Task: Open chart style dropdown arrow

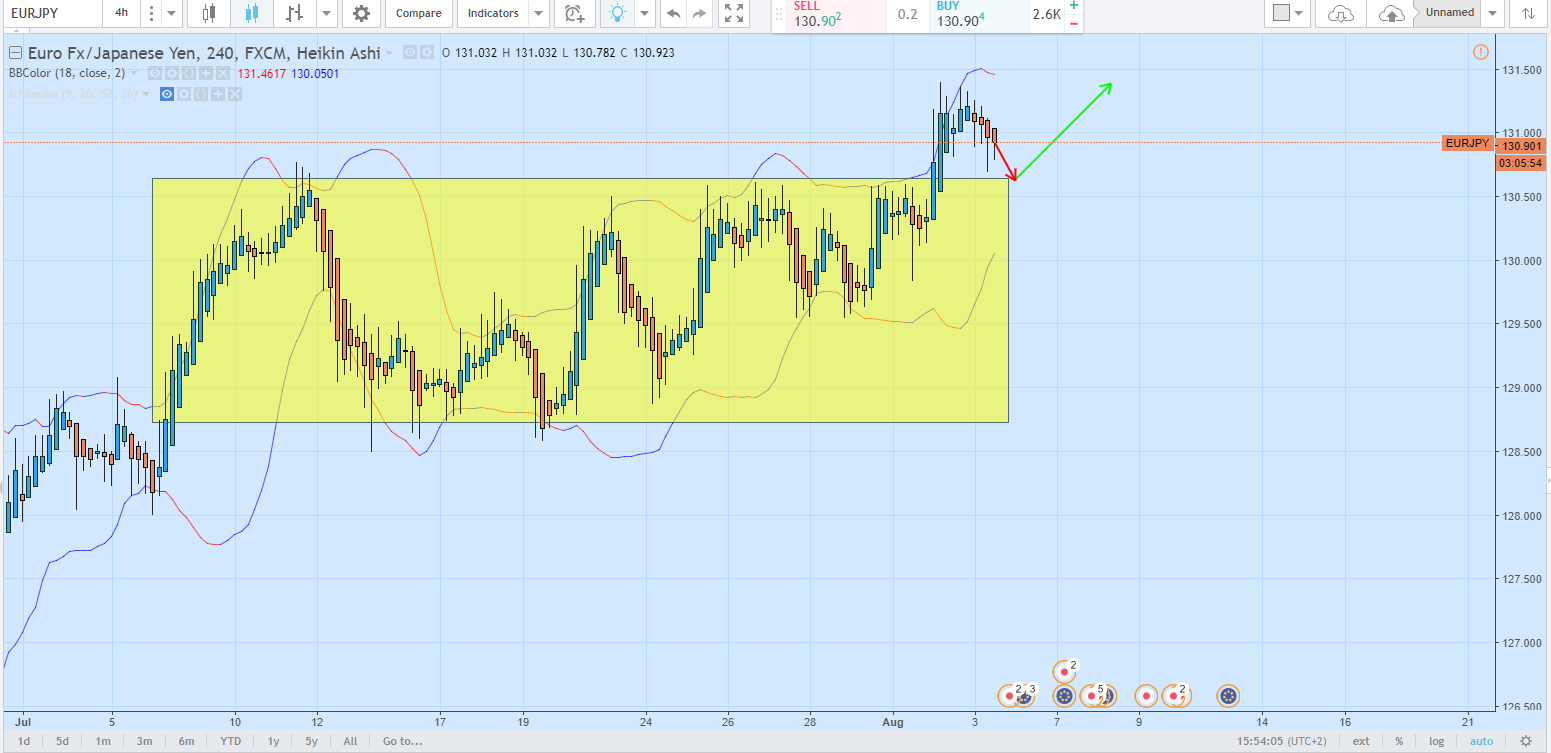Action: coord(327,13)
